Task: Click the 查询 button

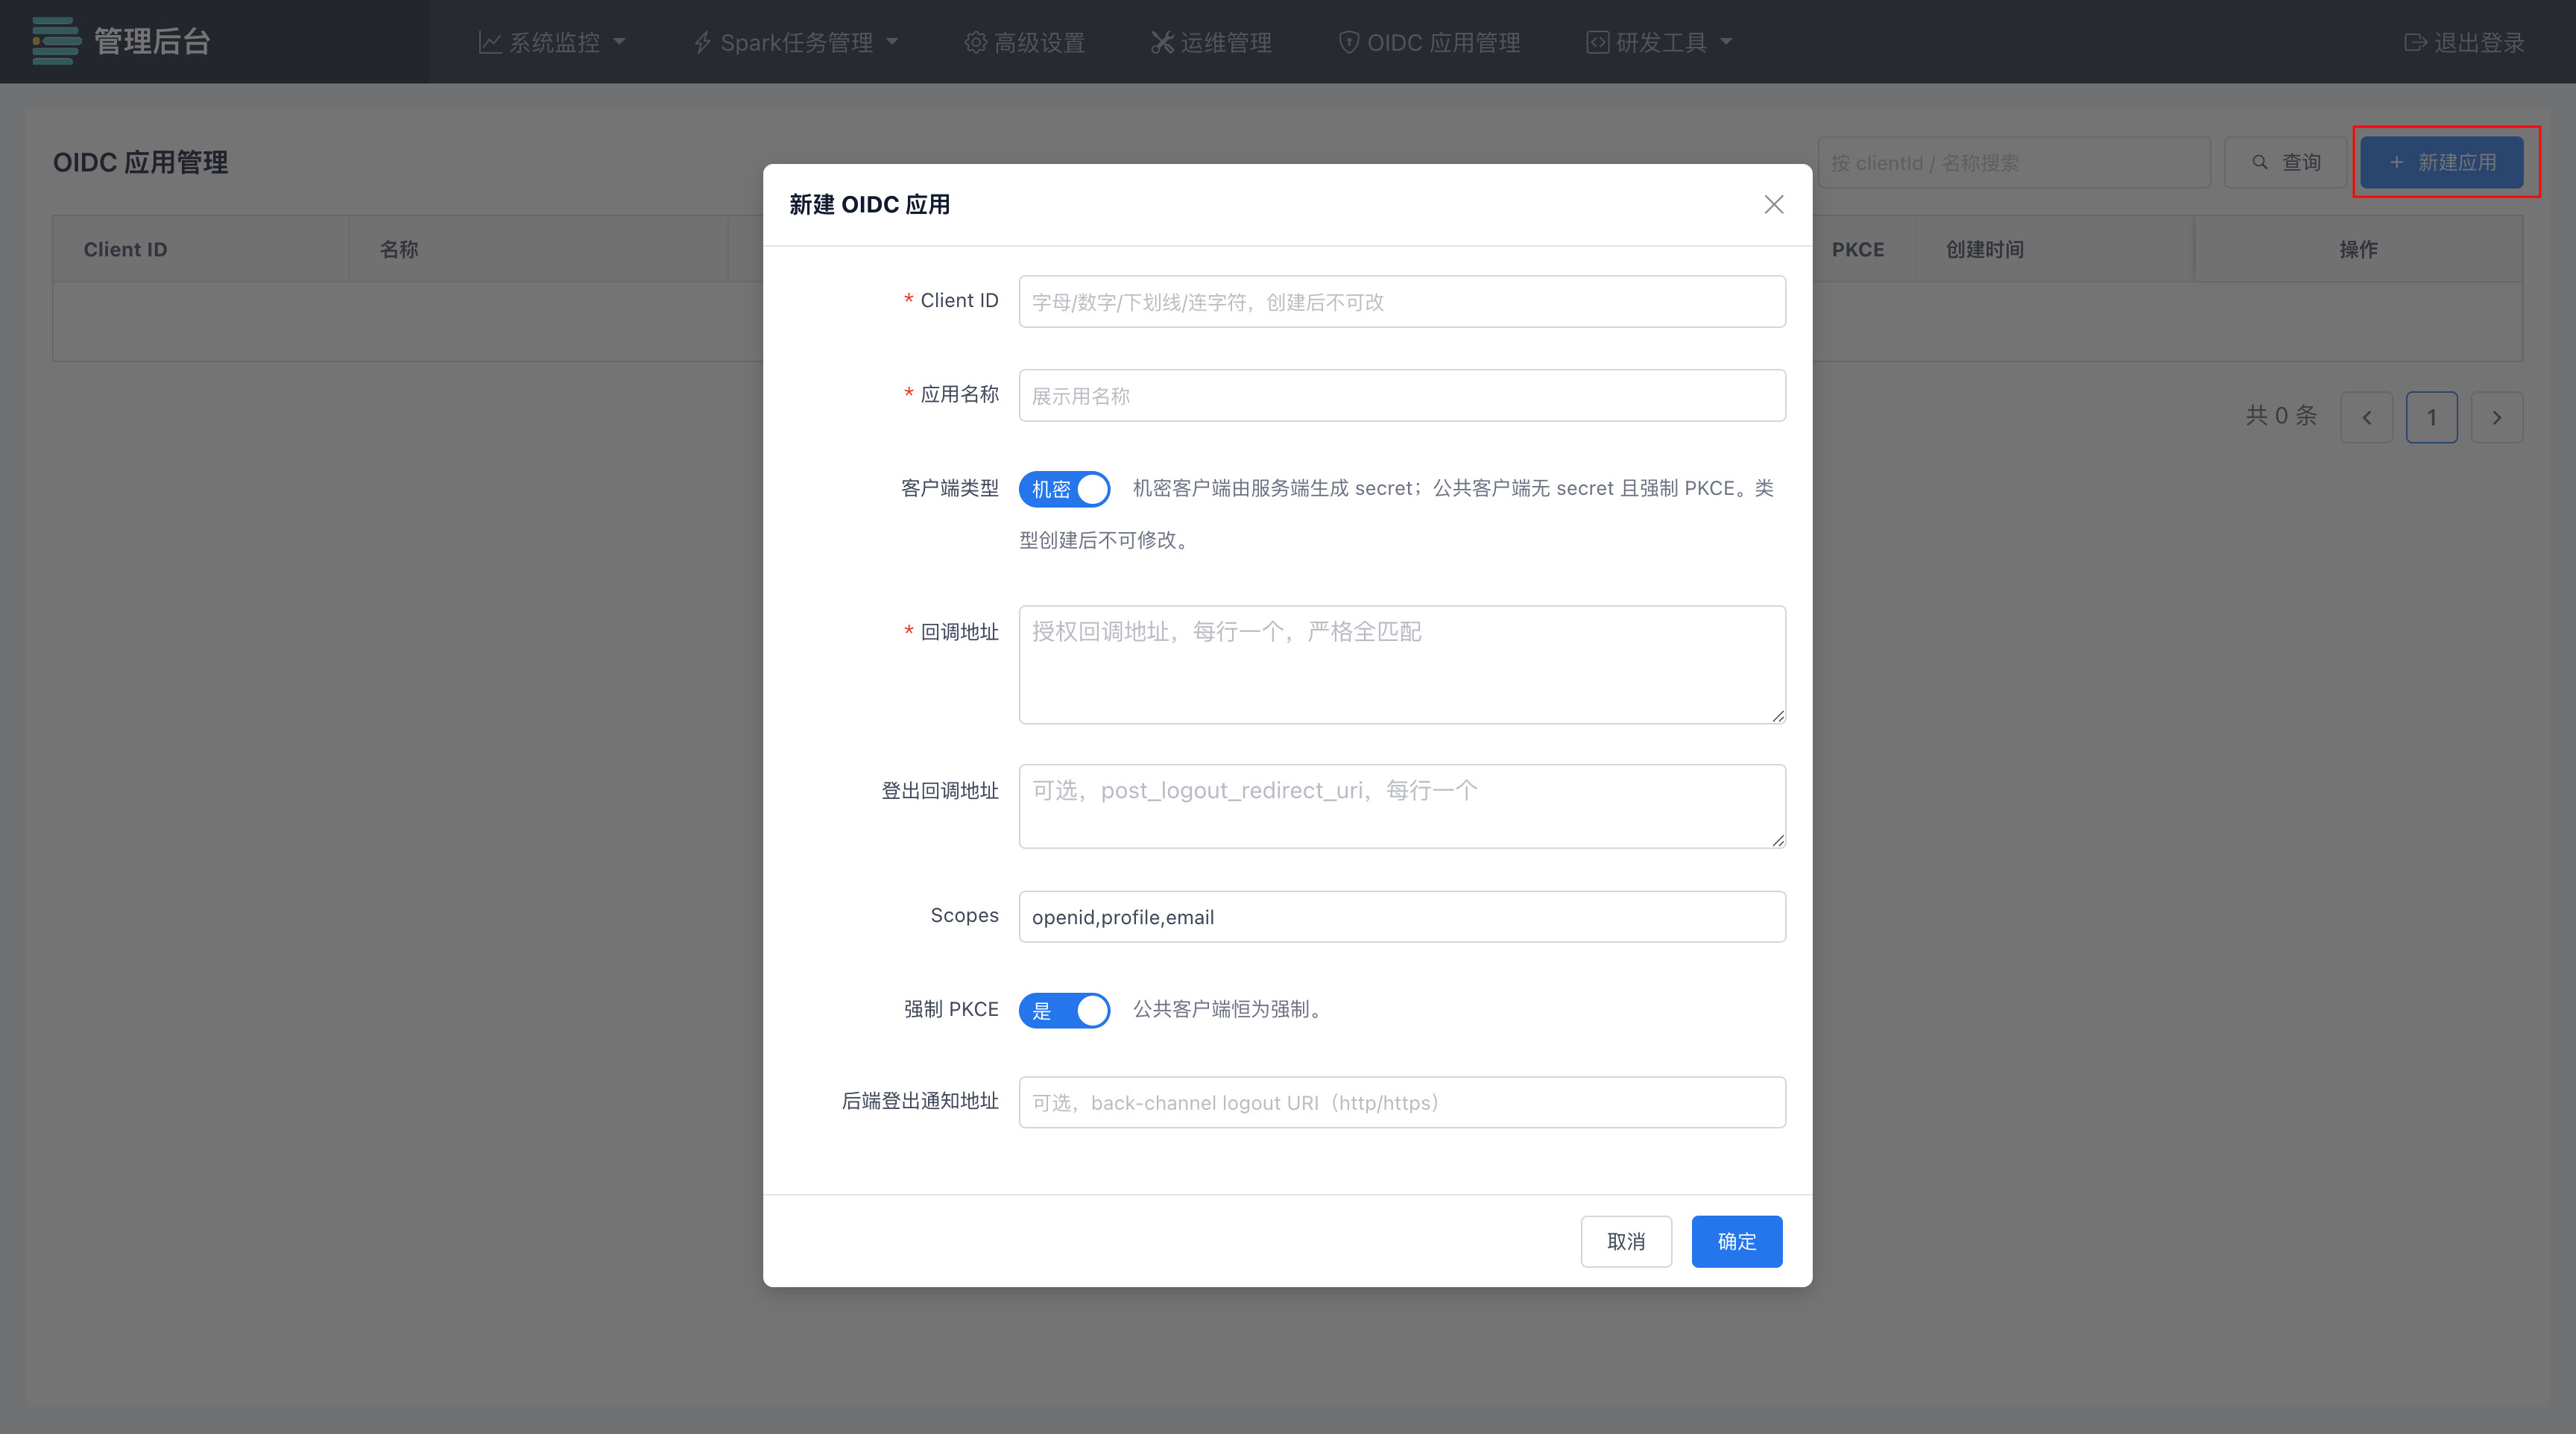Action: pyautogui.click(x=2285, y=162)
